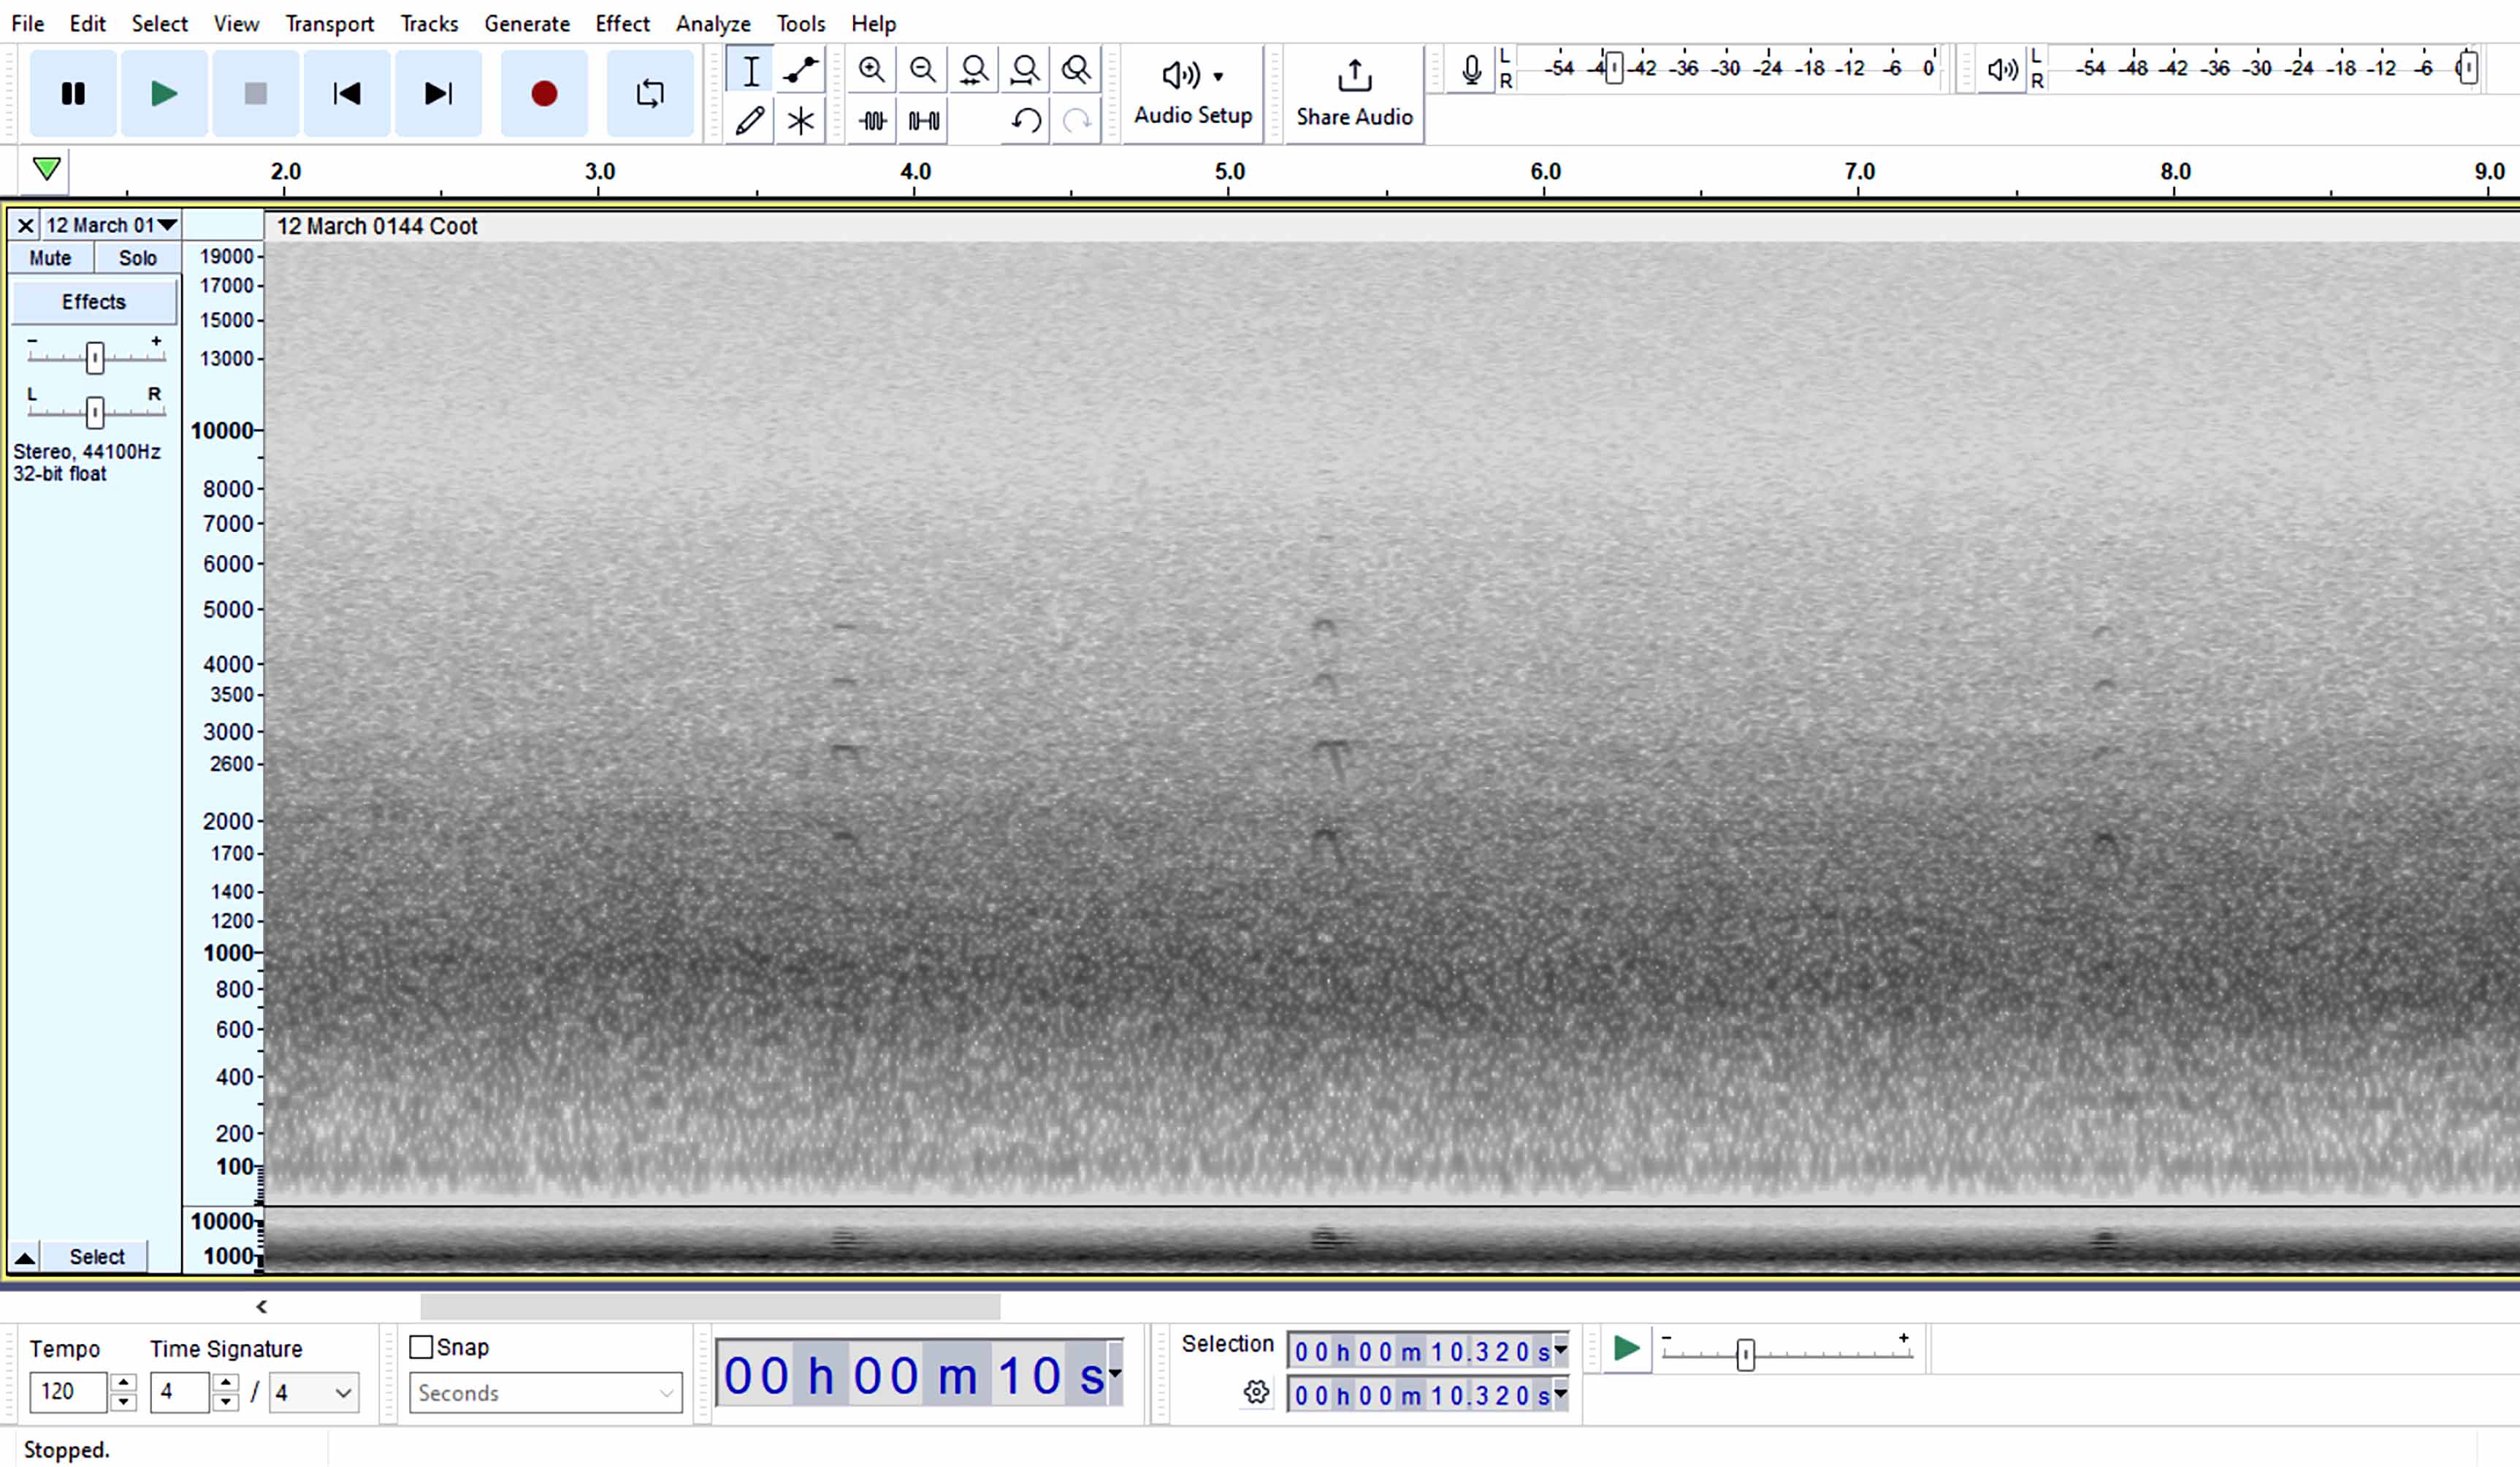This screenshot has width=2520, height=1467.
Task: Open the Analyze menu
Action: point(712,23)
